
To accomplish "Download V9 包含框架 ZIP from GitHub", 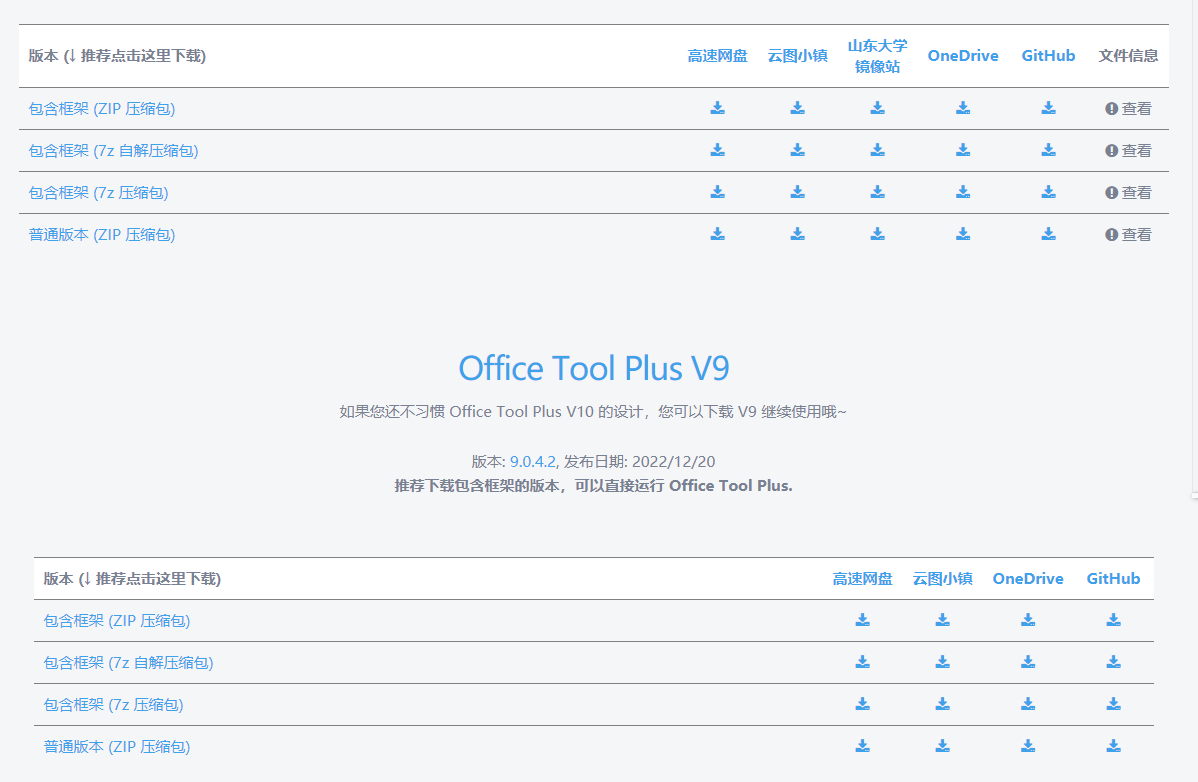I will (x=1114, y=620).
